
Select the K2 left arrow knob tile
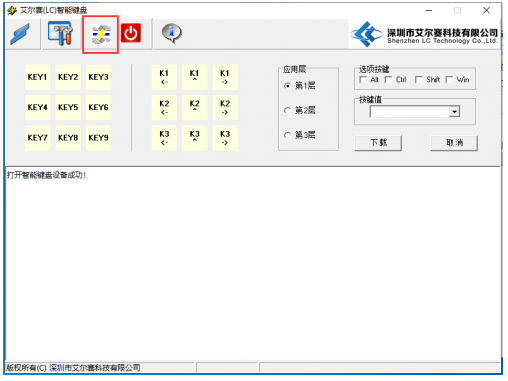[x=164, y=108]
